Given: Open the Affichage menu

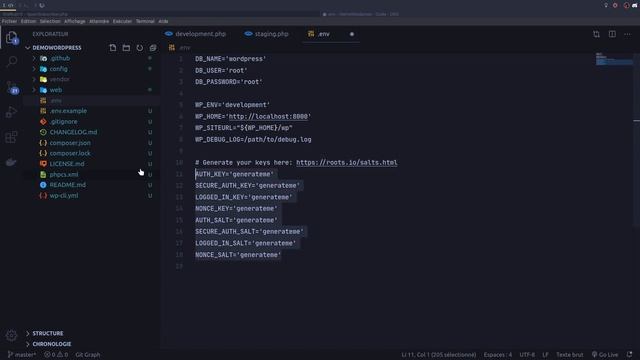Looking at the screenshot, I should (x=75, y=21).
